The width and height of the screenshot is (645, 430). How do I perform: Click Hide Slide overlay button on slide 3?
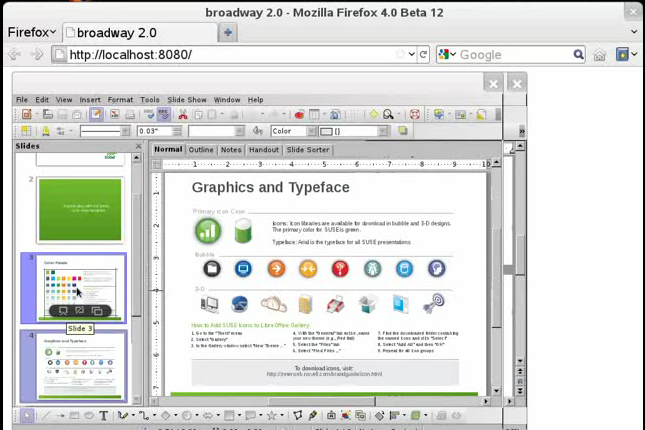pos(80,311)
